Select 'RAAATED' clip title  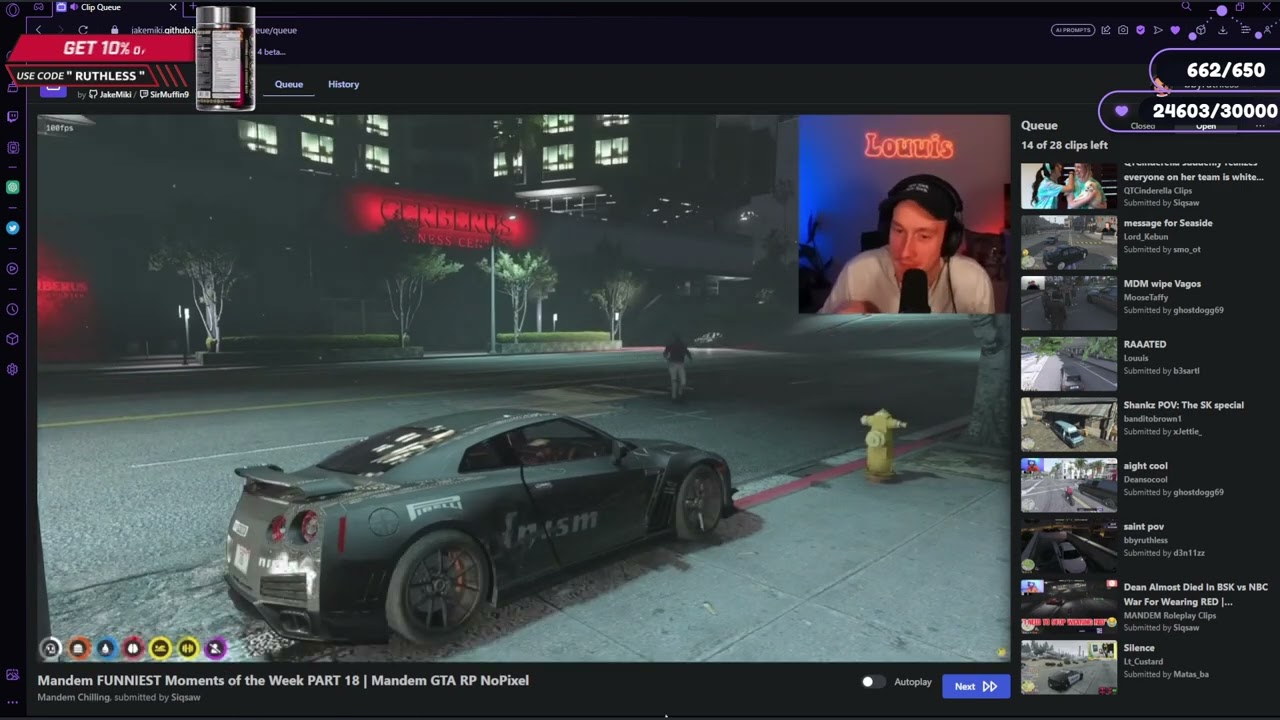tap(1145, 344)
